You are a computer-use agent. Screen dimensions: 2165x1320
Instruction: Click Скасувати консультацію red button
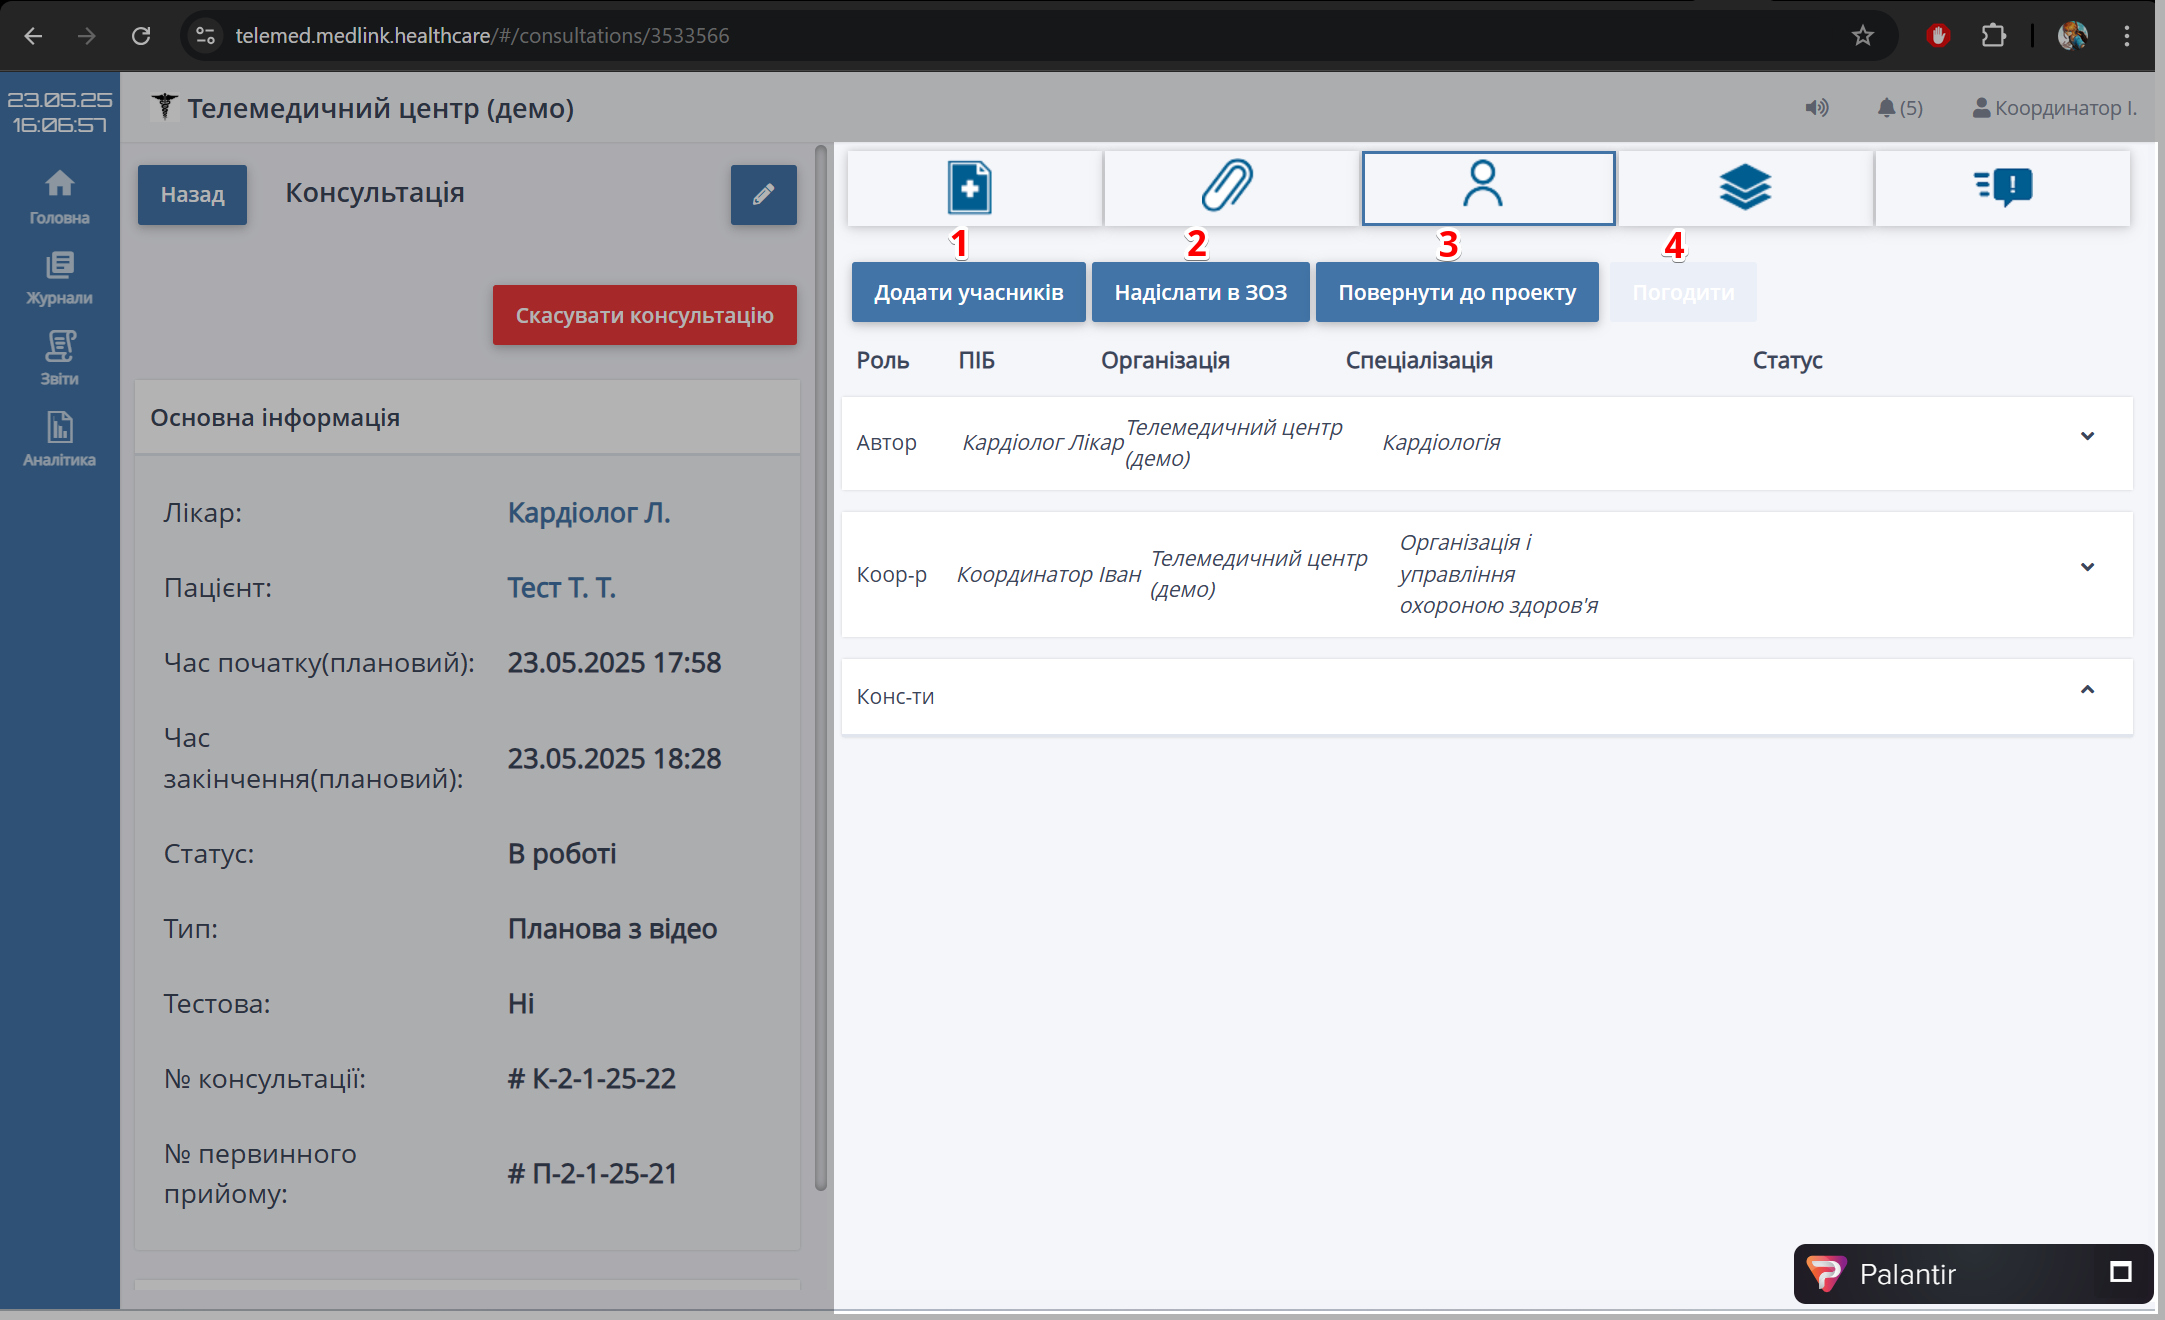[x=644, y=315]
